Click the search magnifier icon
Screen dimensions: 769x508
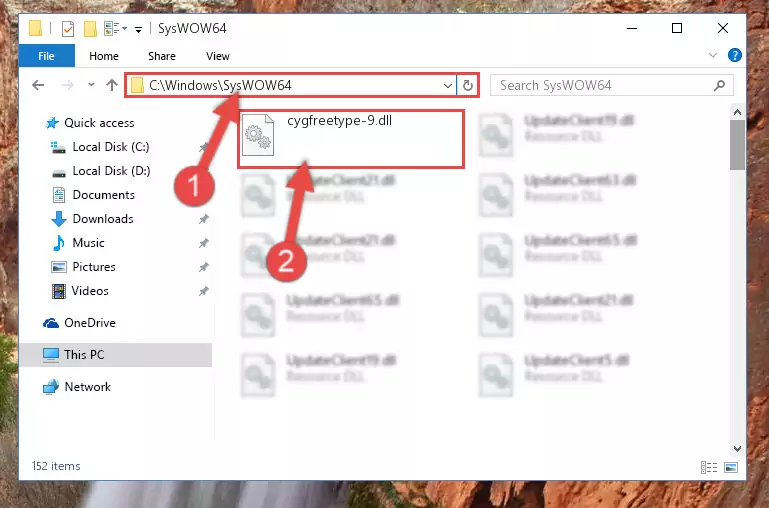(719, 86)
